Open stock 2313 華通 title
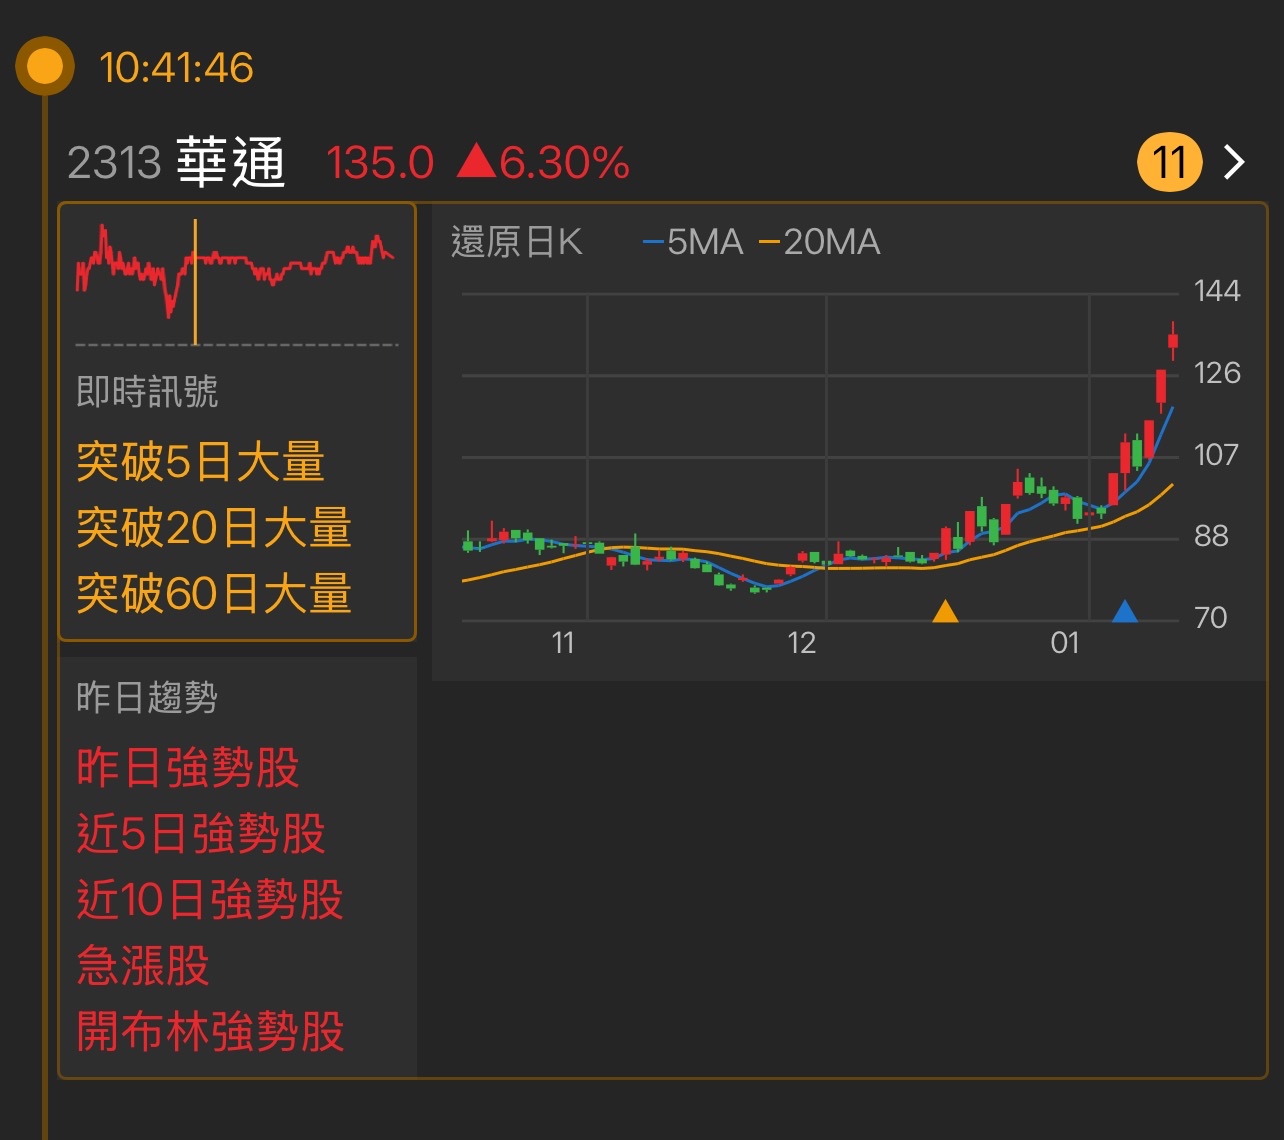The height and width of the screenshot is (1140, 1284). point(177,162)
